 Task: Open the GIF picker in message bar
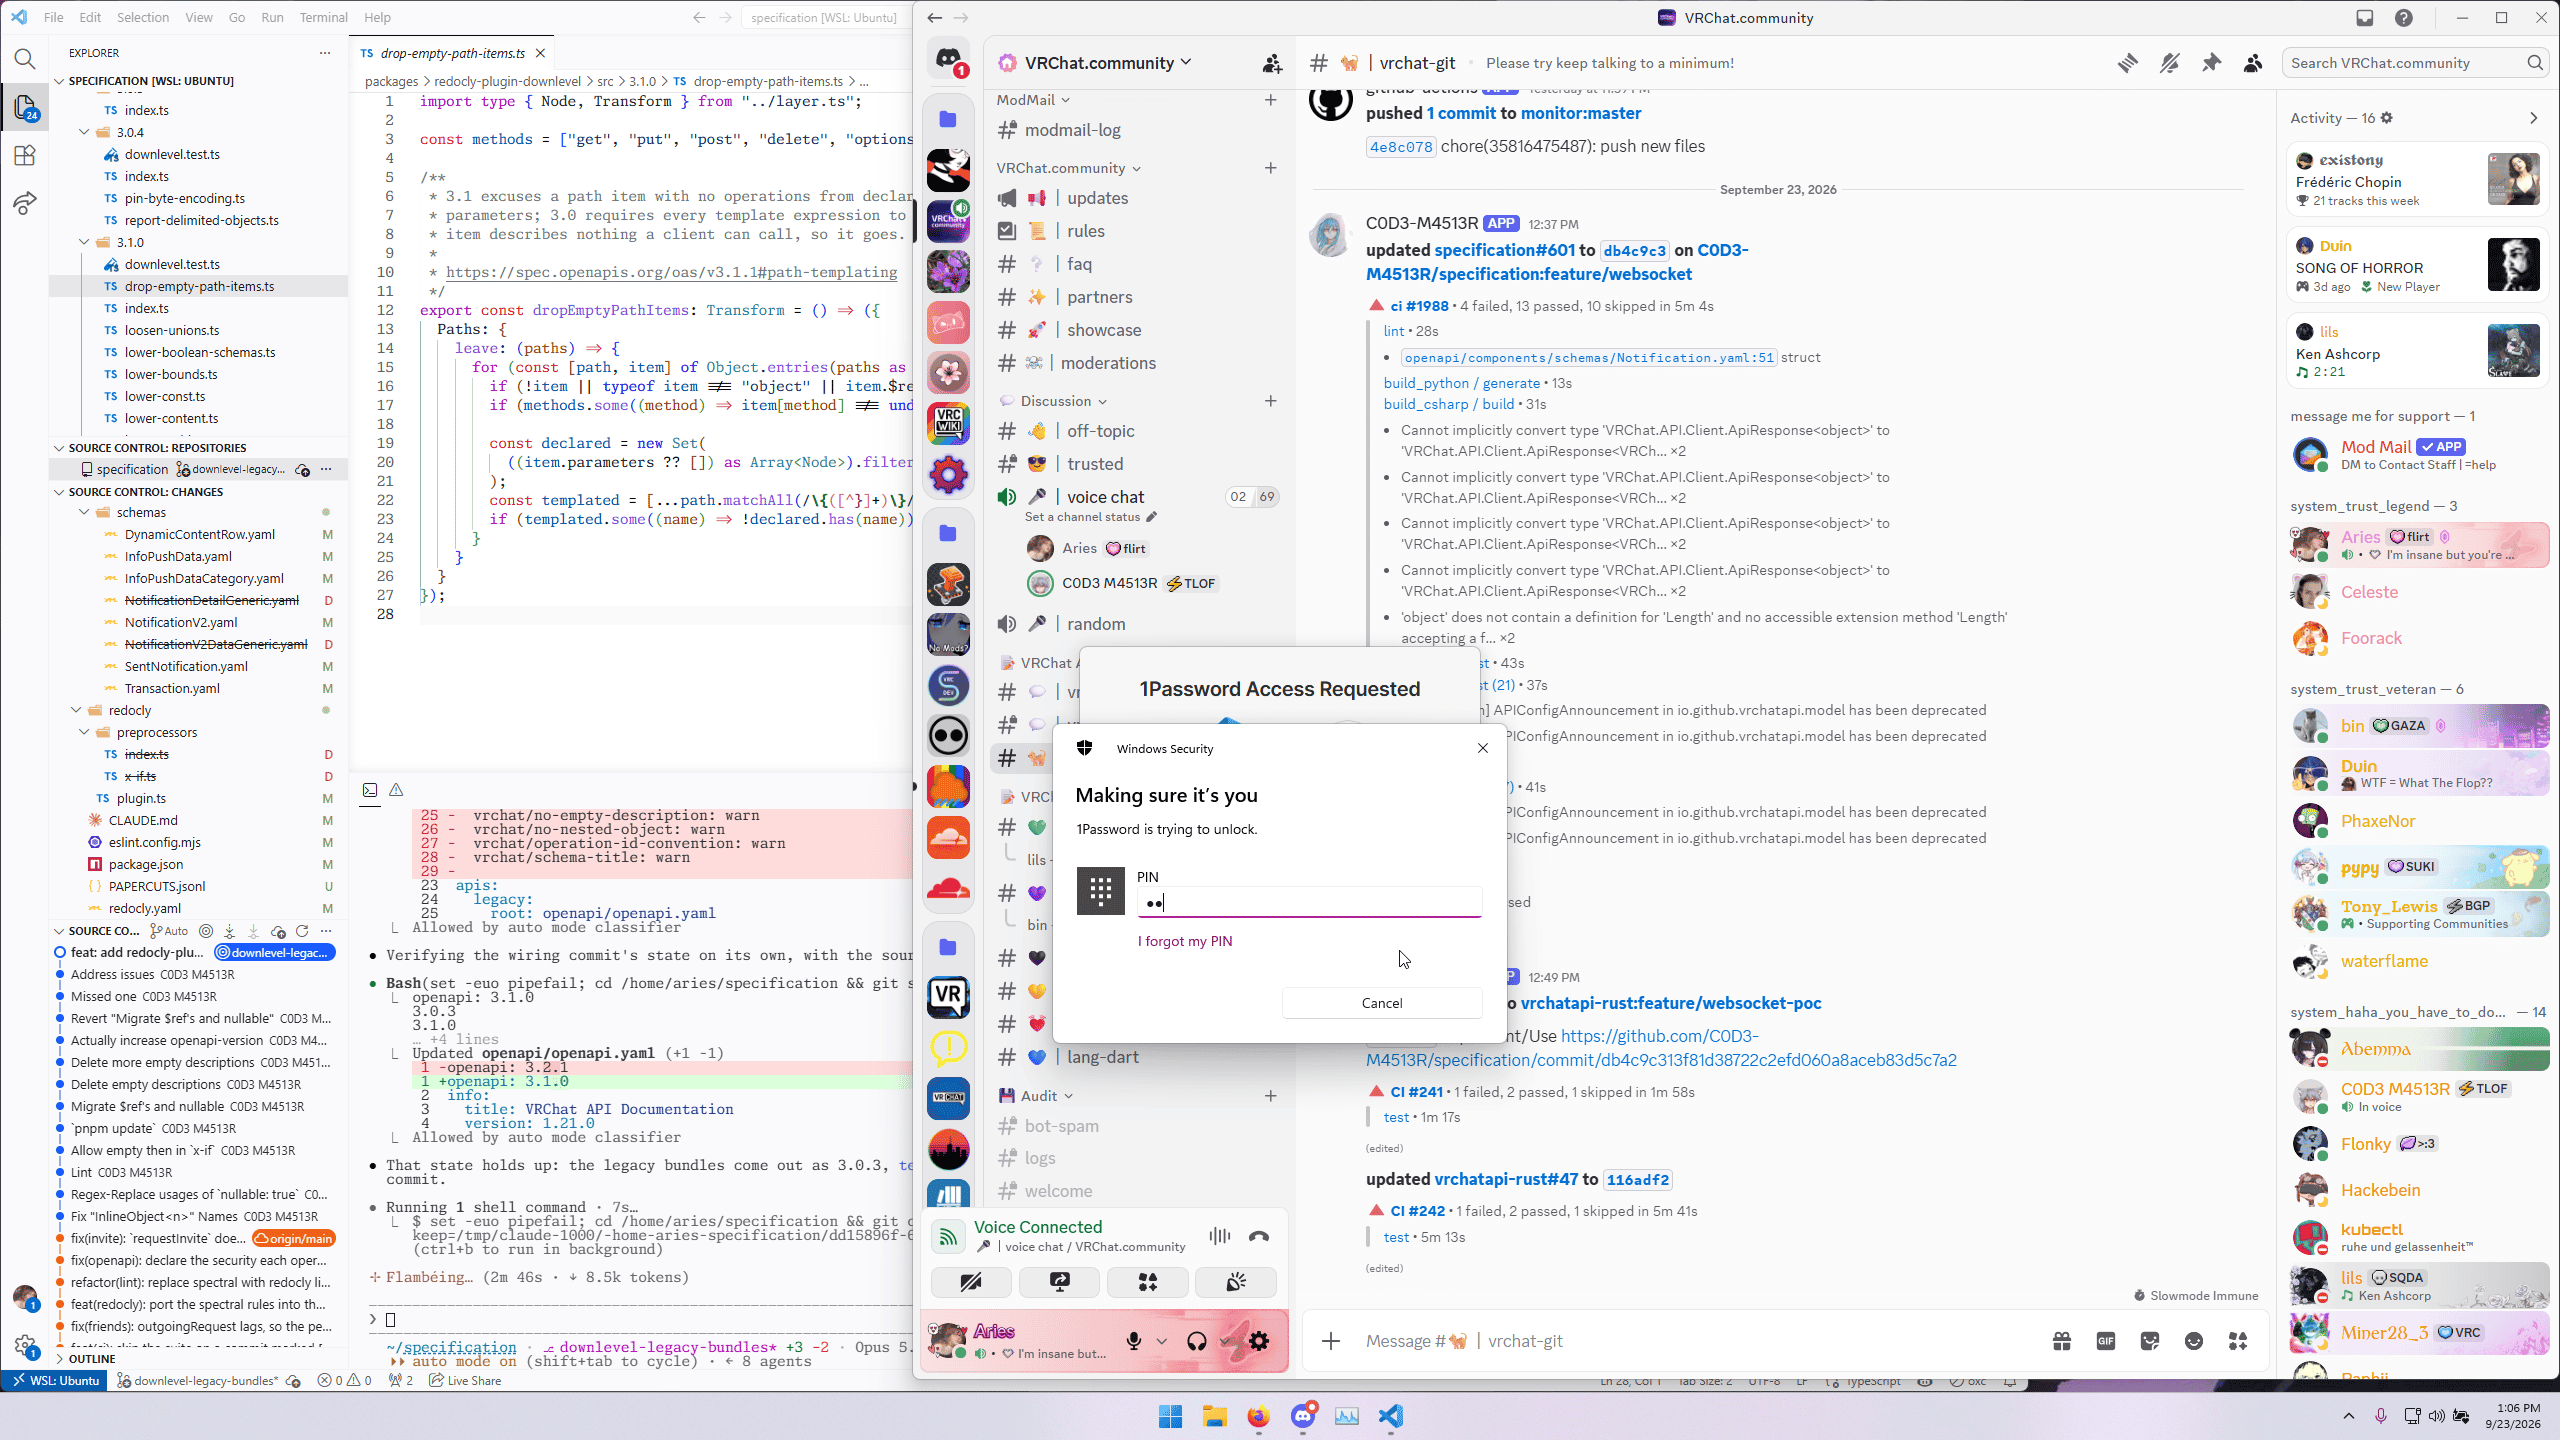point(2106,1341)
